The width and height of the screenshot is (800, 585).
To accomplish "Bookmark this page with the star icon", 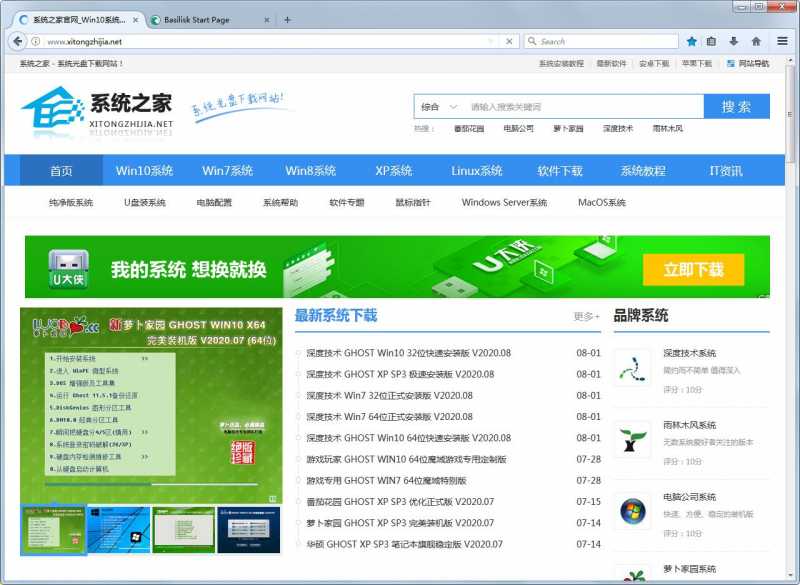I will [691, 41].
